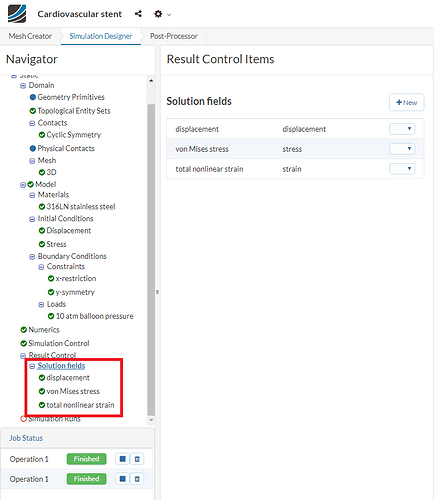Click green check icon beside Topological Entity Sets
434x500 pixels.
(x=33, y=111)
